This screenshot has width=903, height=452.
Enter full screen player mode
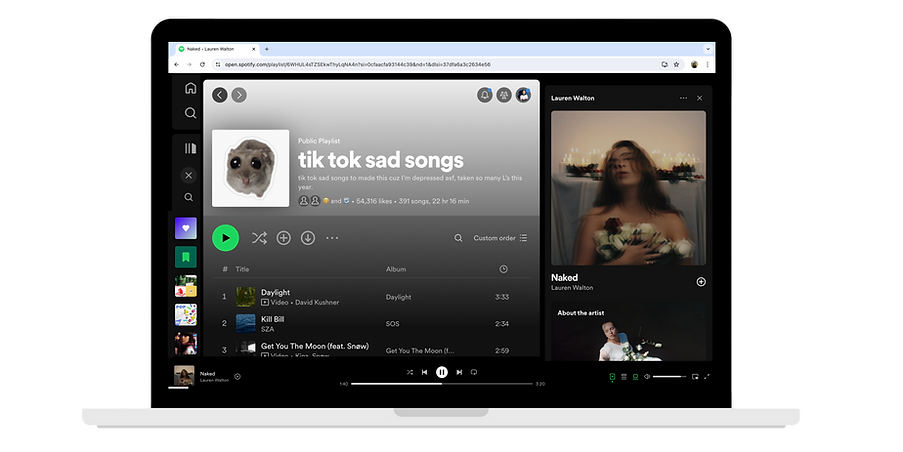coord(707,377)
